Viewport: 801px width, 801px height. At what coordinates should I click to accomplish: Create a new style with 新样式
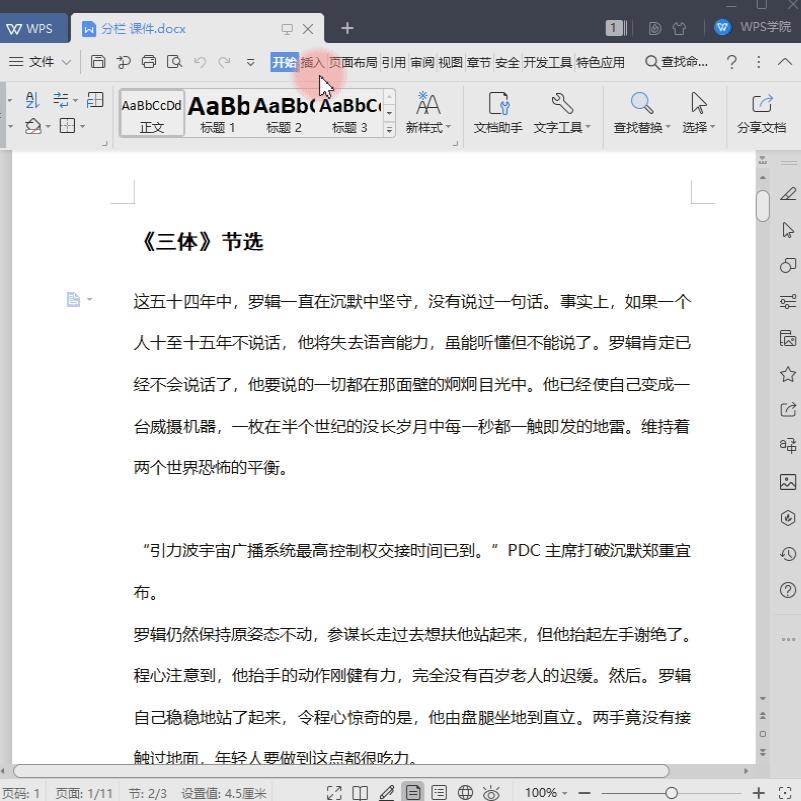pyautogui.click(x=427, y=110)
